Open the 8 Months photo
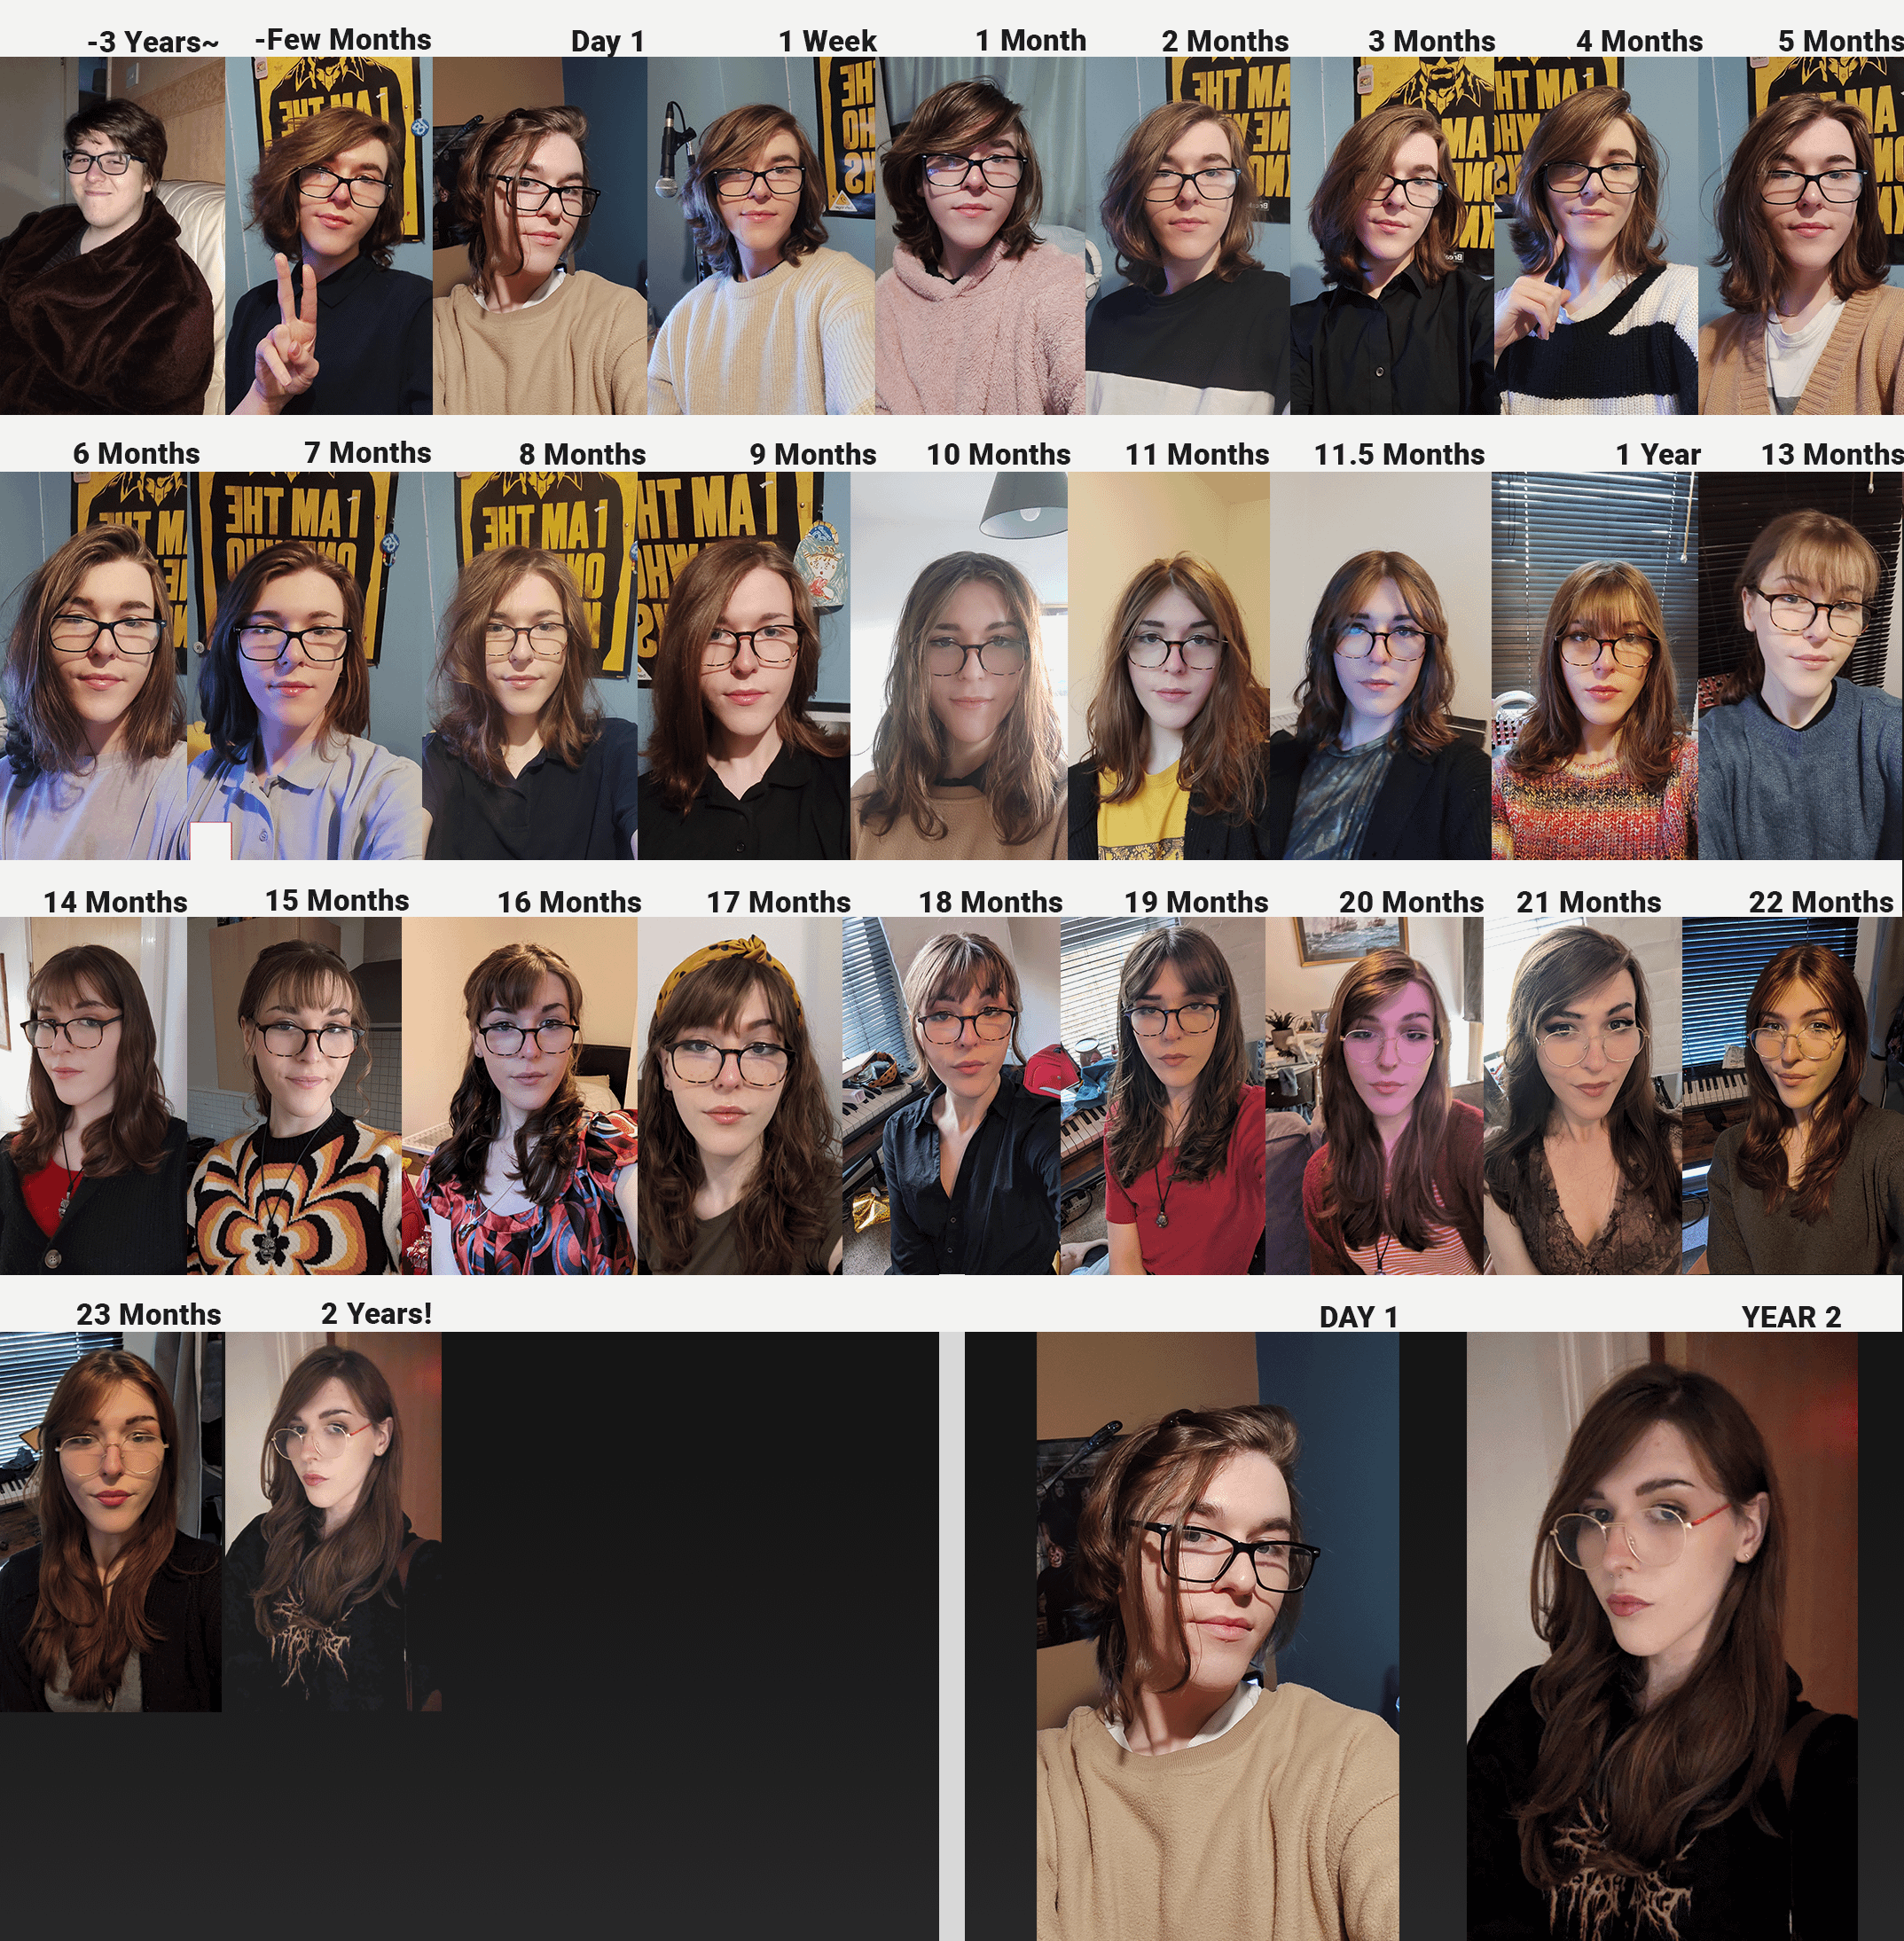The image size is (1904, 1941). click(x=530, y=666)
